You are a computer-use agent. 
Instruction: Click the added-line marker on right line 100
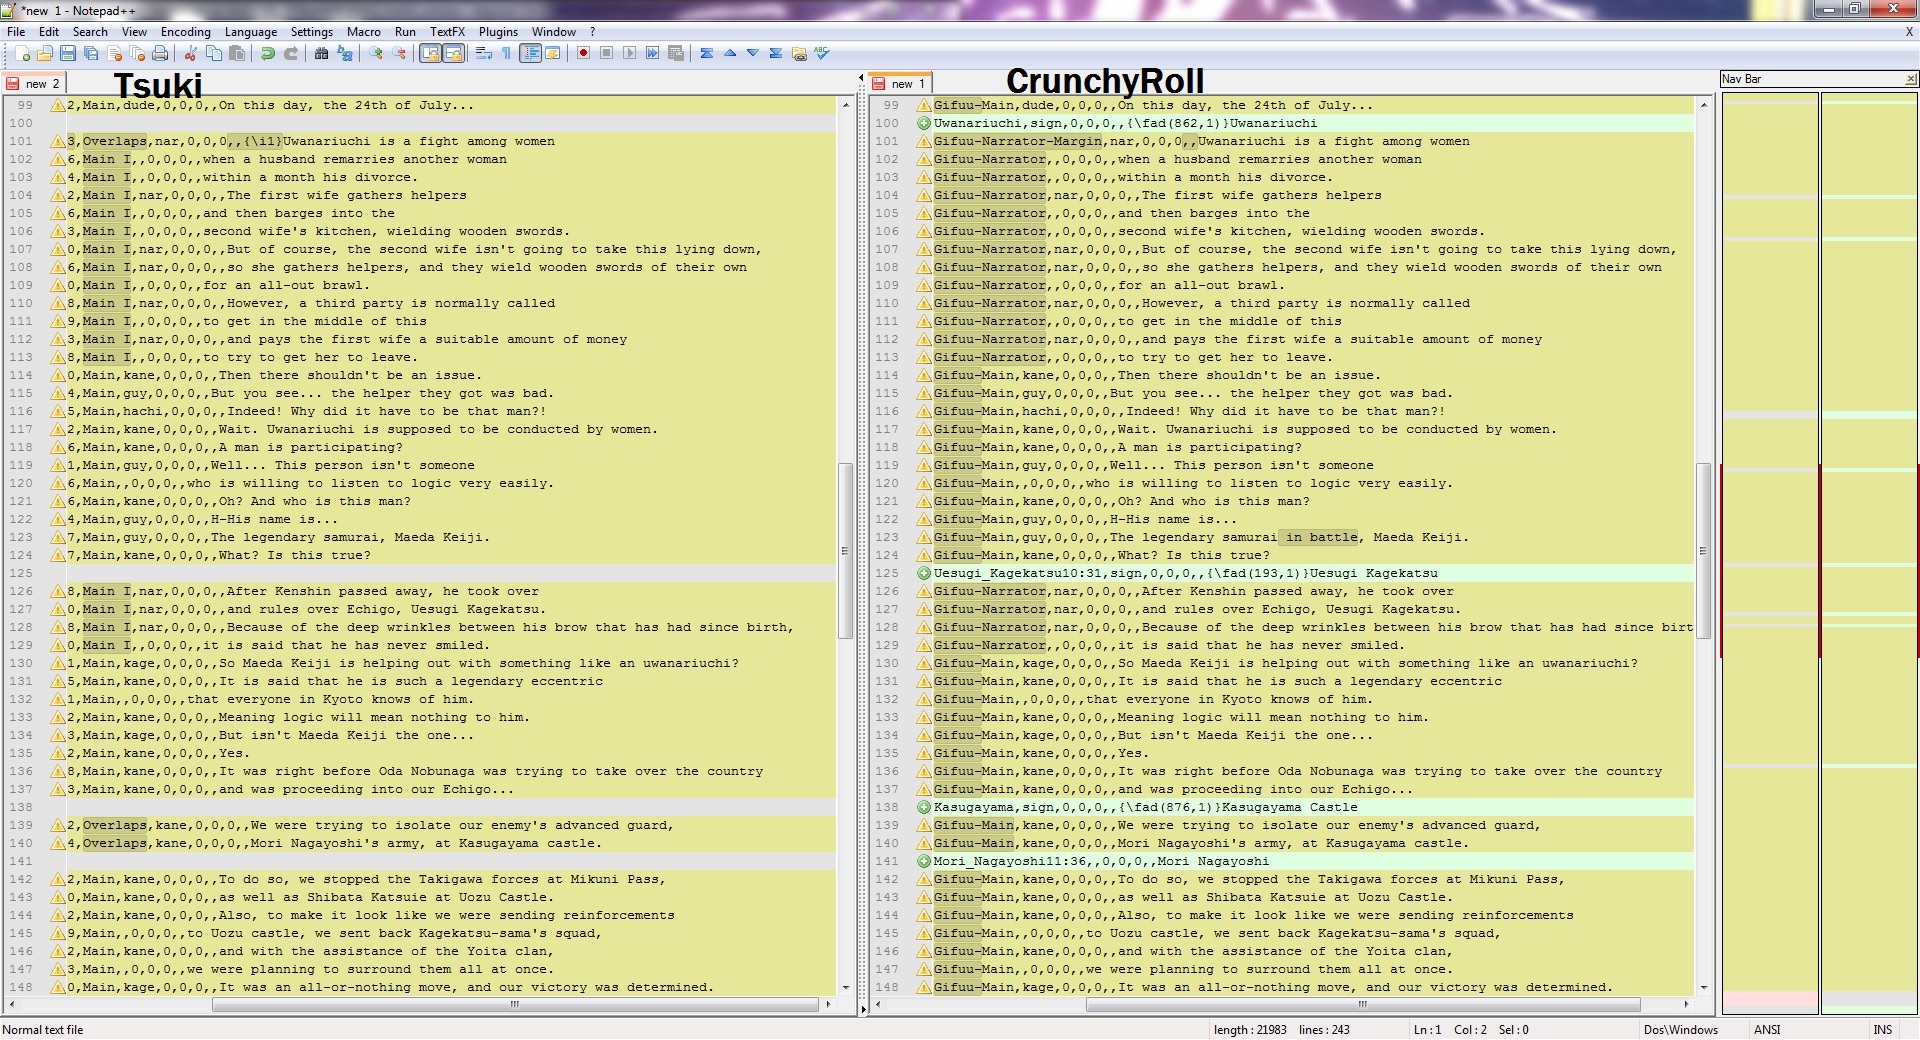pyautogui.click(x=924, y=123)
